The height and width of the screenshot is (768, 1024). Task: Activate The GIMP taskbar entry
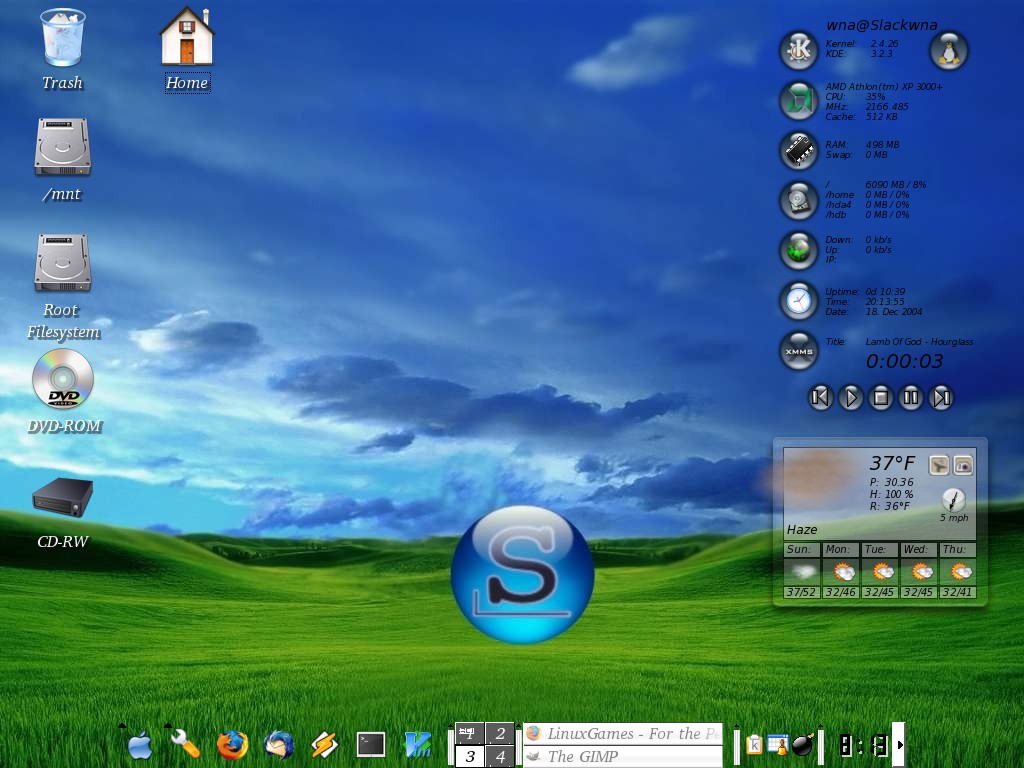[x=623, y=756]
